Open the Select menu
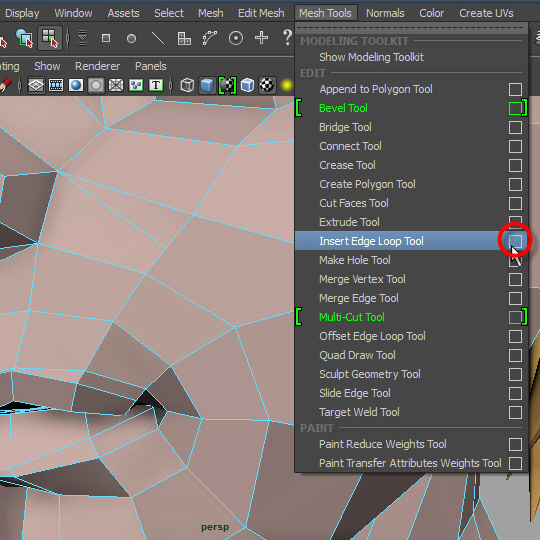The height and width of the screenshot is (540, 540). [169, 13]
